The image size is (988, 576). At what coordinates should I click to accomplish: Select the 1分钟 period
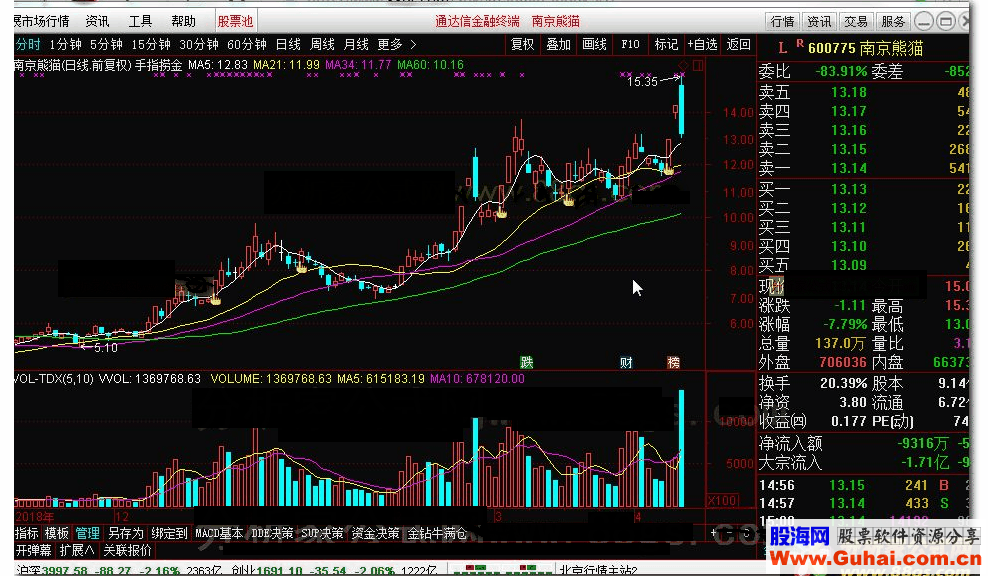[x=65, y=45]
